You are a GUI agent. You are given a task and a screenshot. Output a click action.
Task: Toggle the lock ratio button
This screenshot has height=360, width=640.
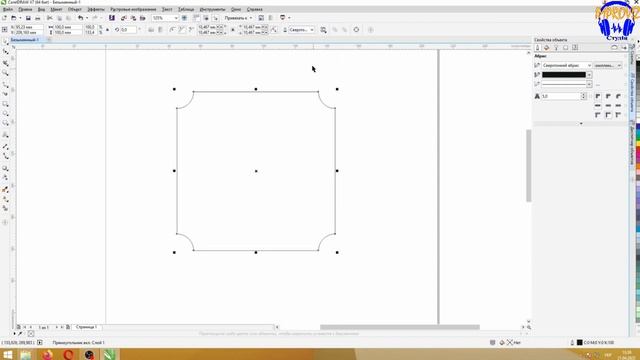click(107, 29)
